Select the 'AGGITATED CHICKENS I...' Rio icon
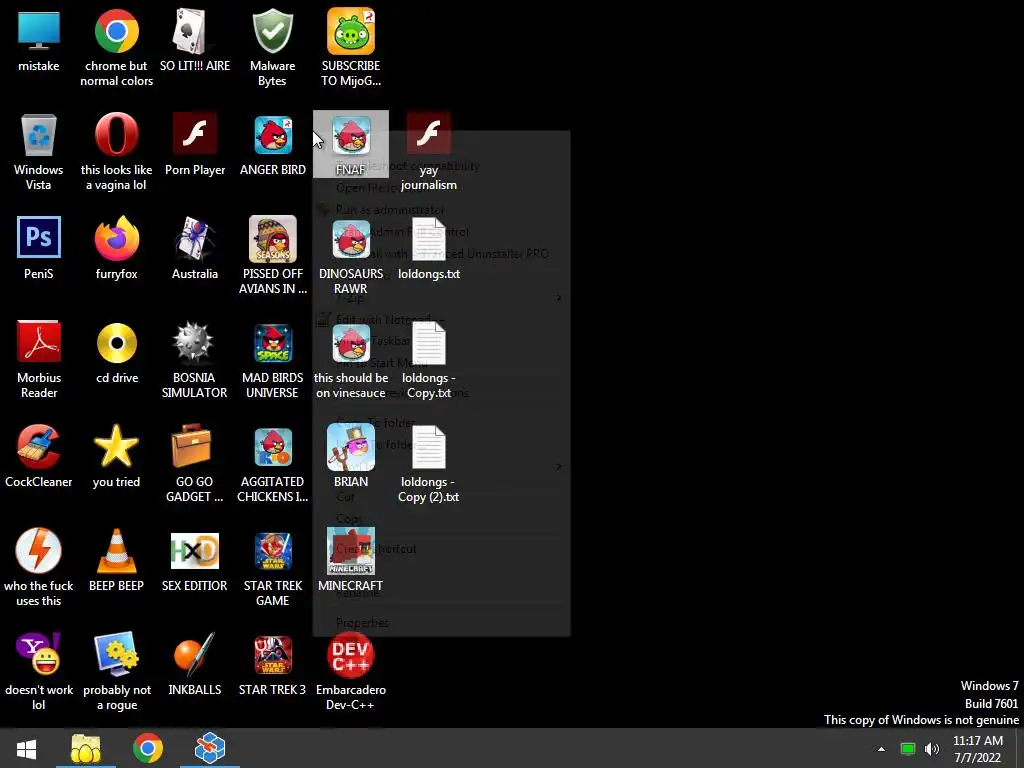 [x=272, y=447]
